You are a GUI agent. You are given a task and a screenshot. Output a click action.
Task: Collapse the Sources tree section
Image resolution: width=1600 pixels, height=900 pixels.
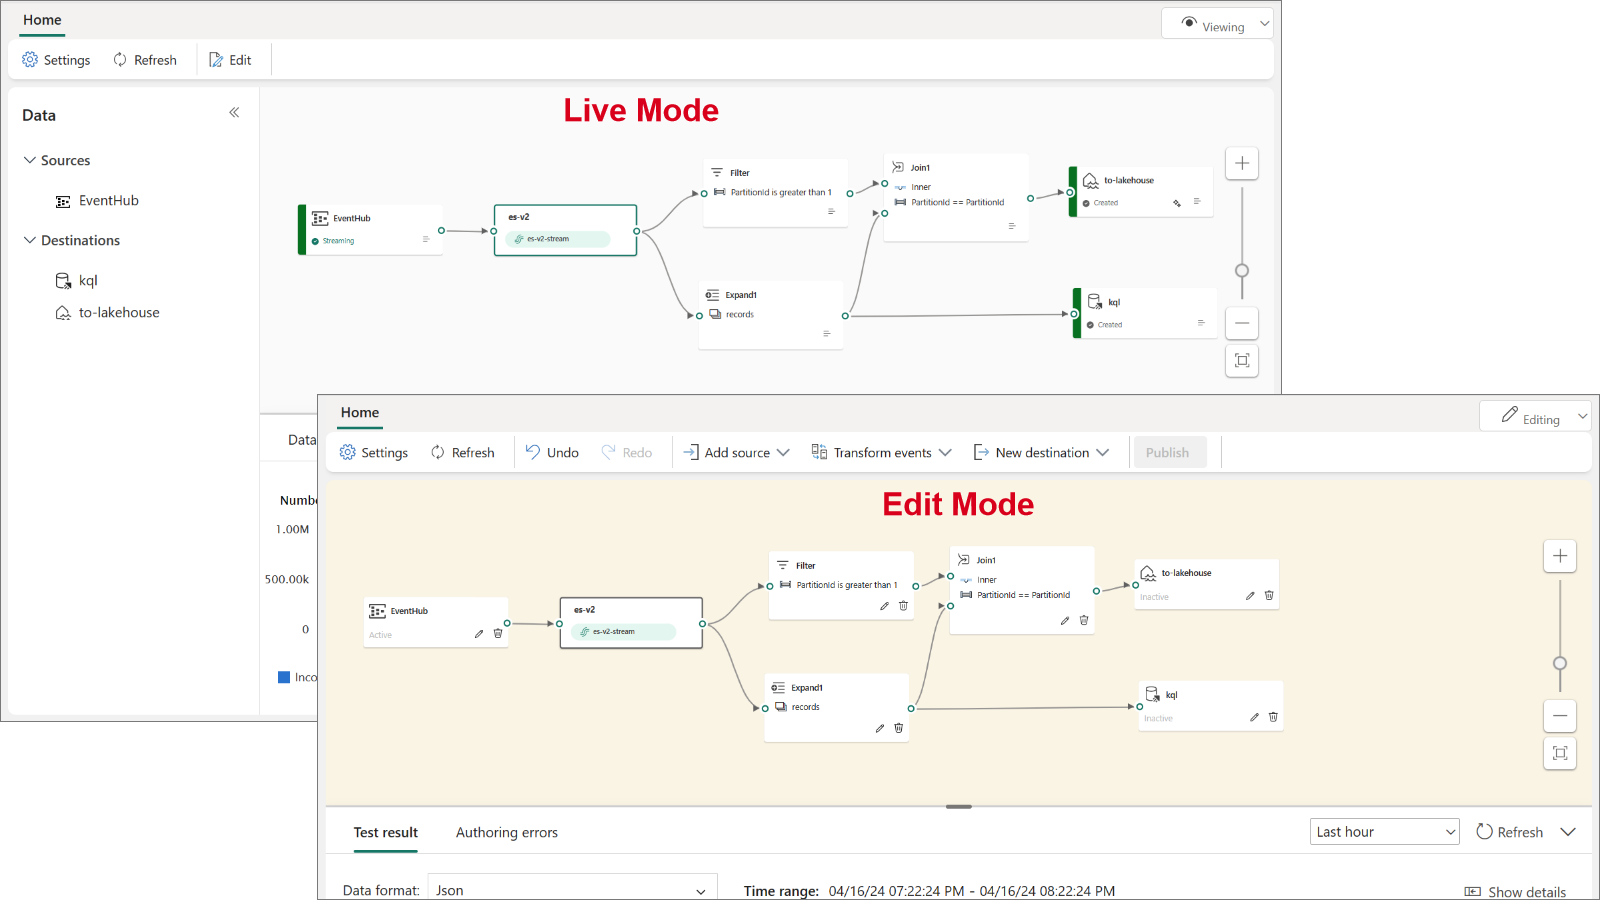30,160
